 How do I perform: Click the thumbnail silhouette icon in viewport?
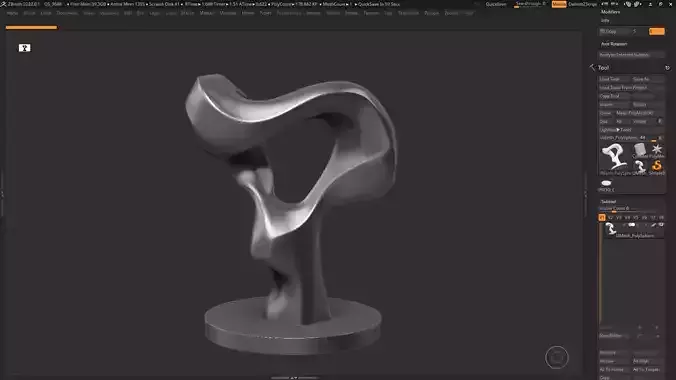pyautogui.click(x=25, y=48)
